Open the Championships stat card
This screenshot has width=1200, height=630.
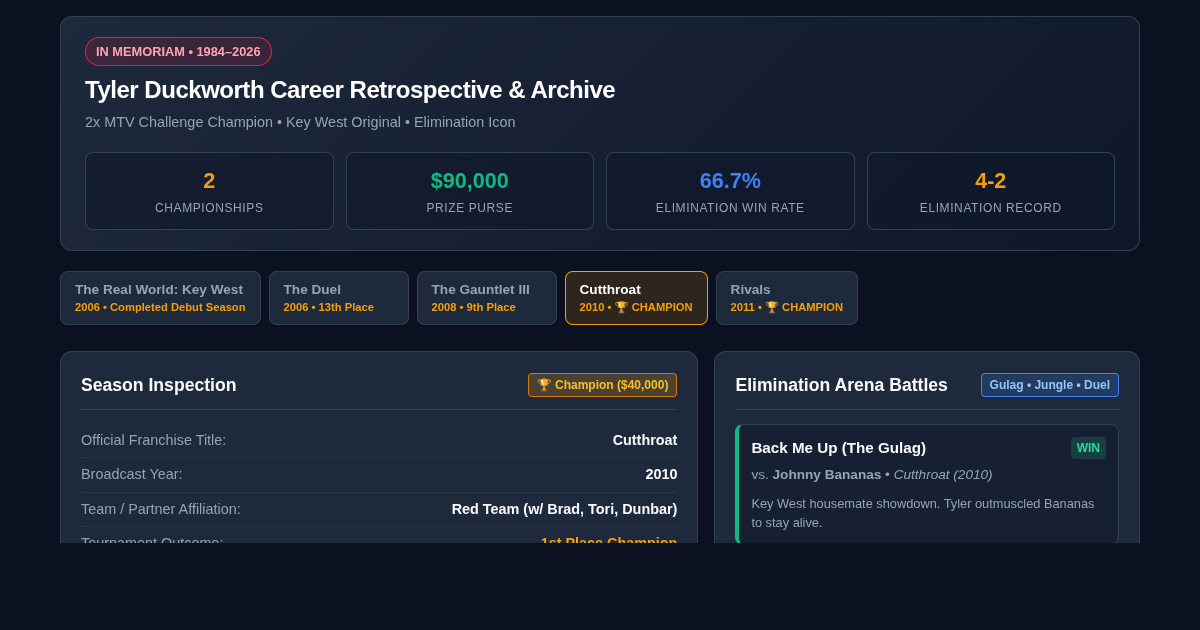tap(209, 191)
